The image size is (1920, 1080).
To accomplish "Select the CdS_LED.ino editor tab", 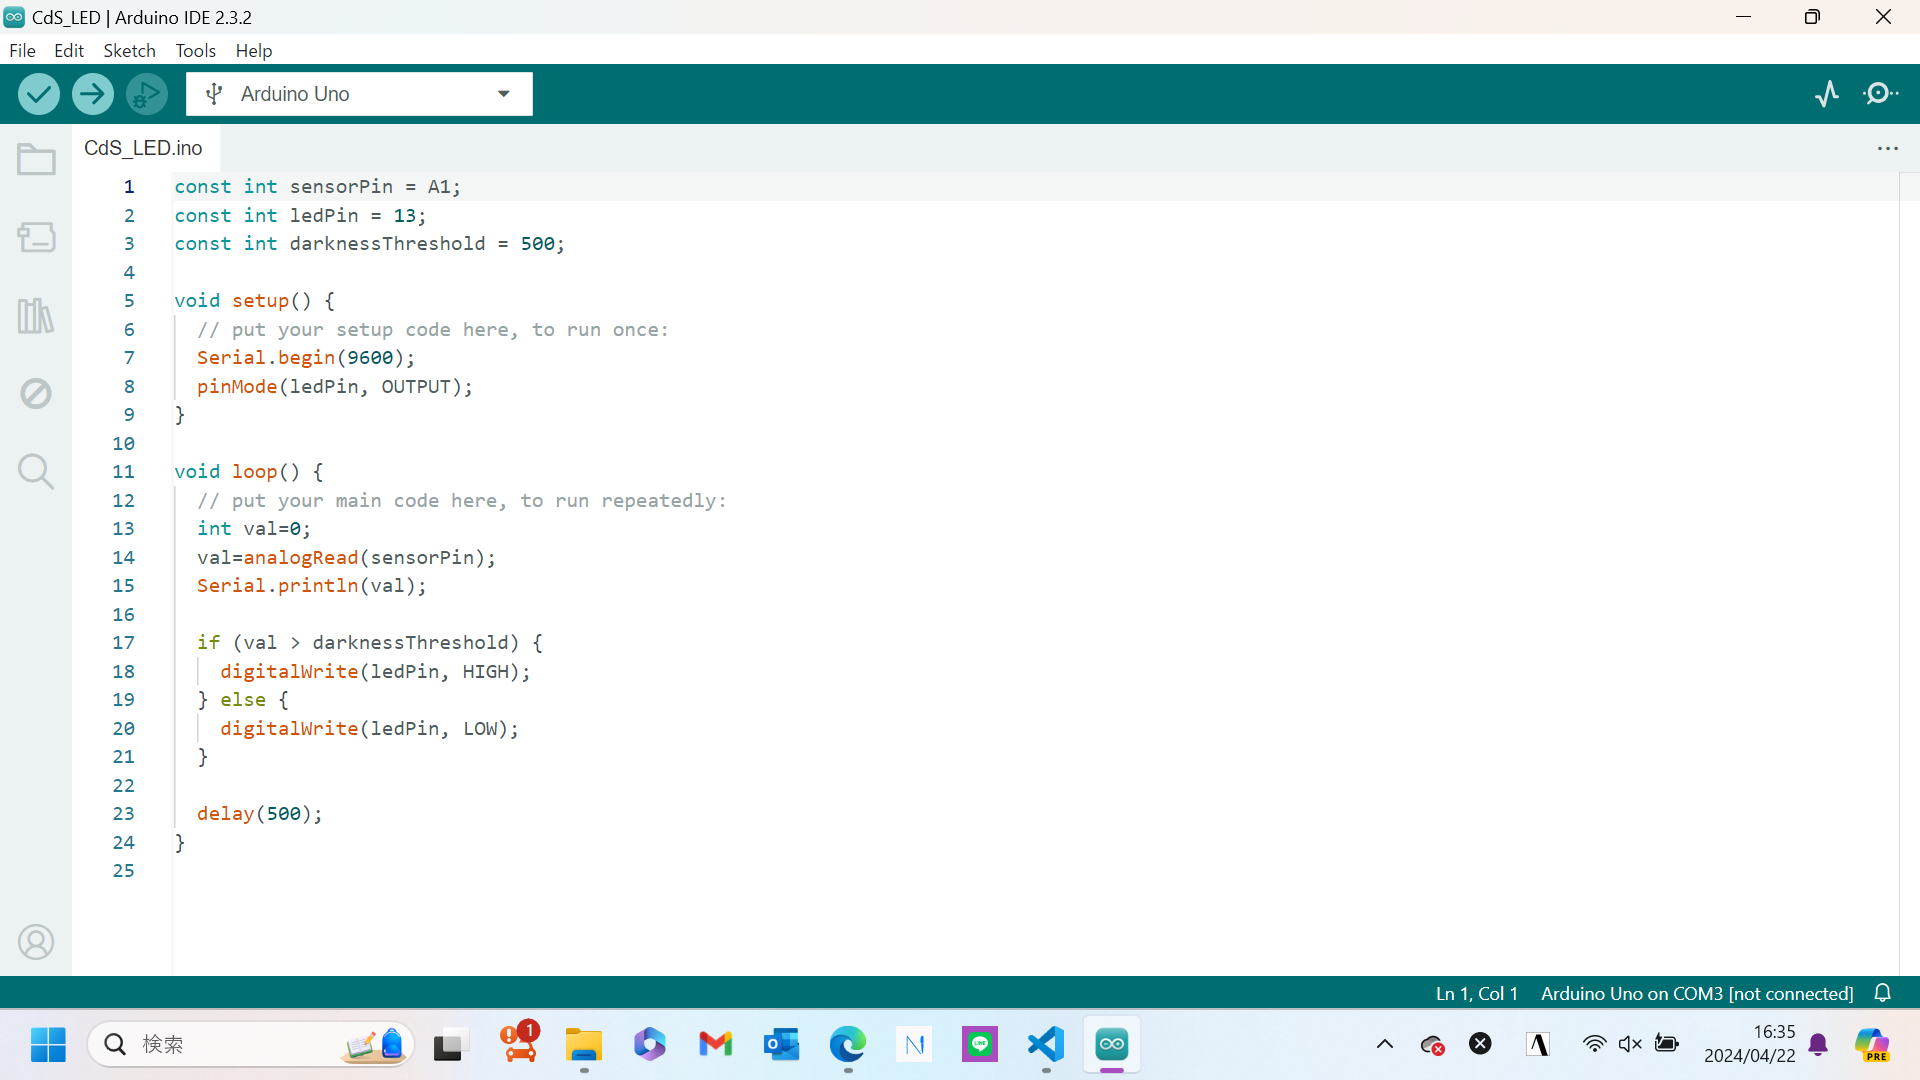I will [143, 148].
